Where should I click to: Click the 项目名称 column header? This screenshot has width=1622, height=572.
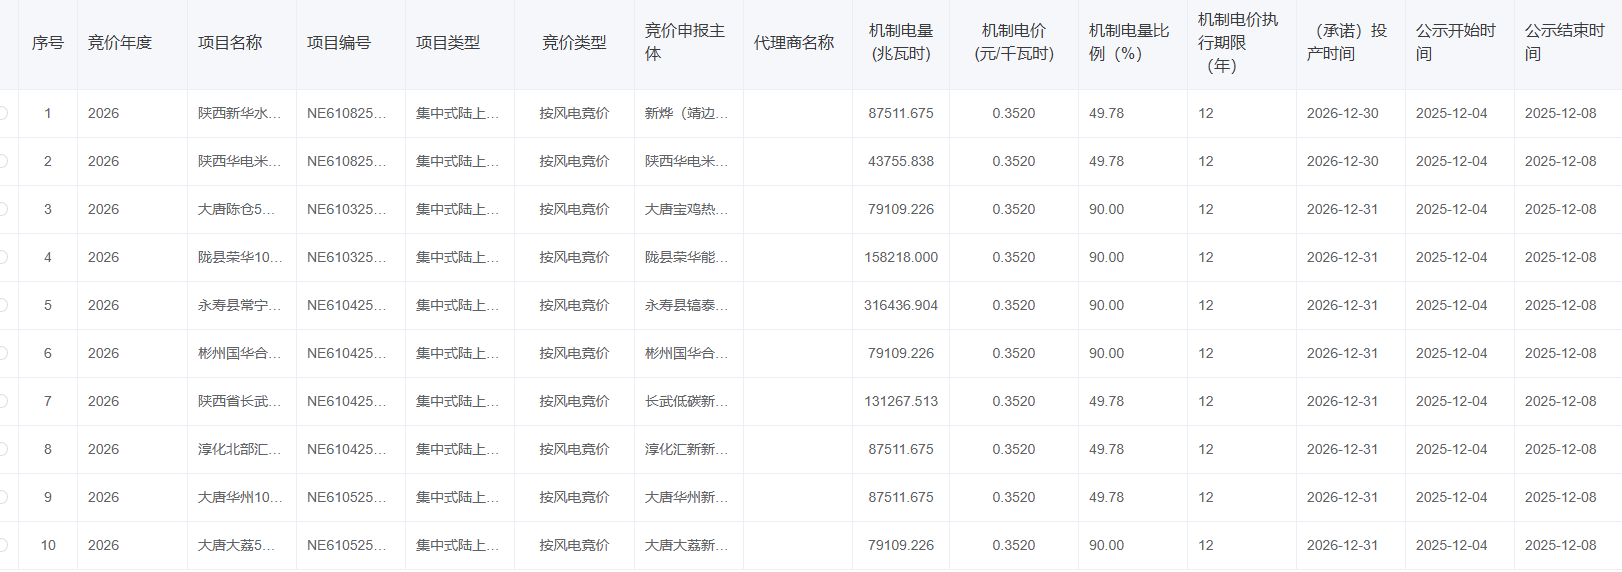pos(230,43)
